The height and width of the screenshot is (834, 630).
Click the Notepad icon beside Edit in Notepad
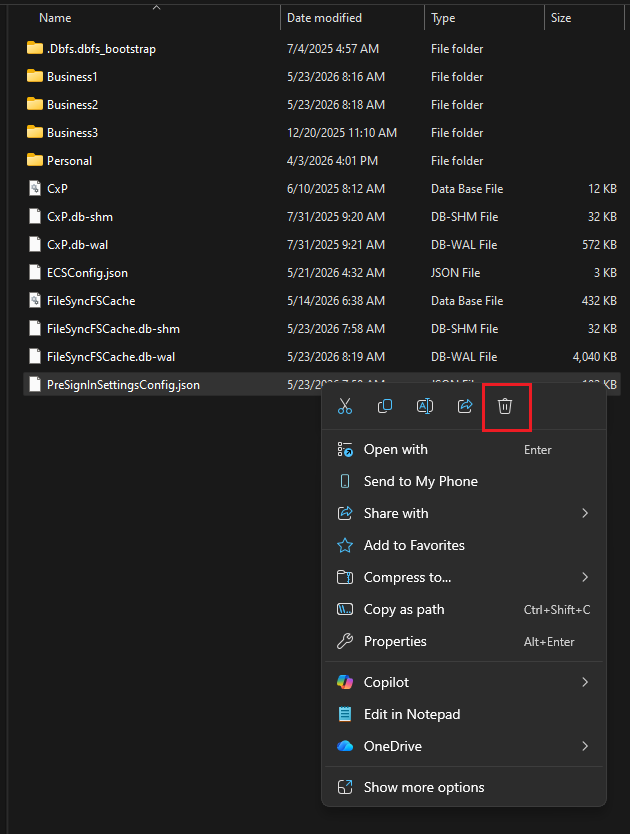[x=345, y=714]
